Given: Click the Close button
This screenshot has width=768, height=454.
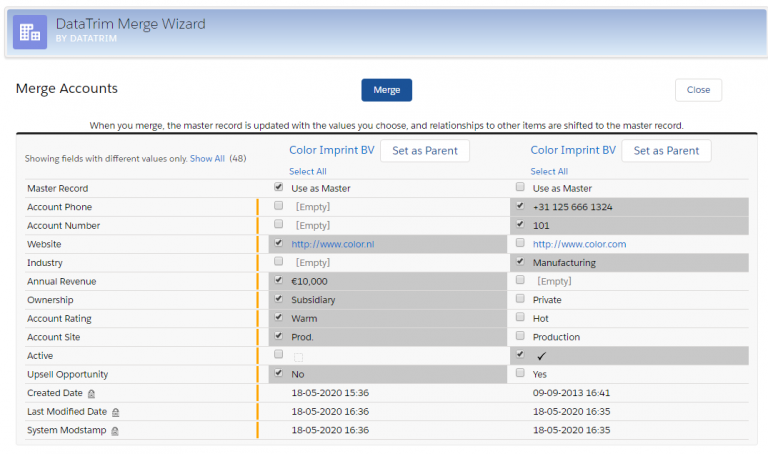Looking at the screenshot, I should 698,90.
